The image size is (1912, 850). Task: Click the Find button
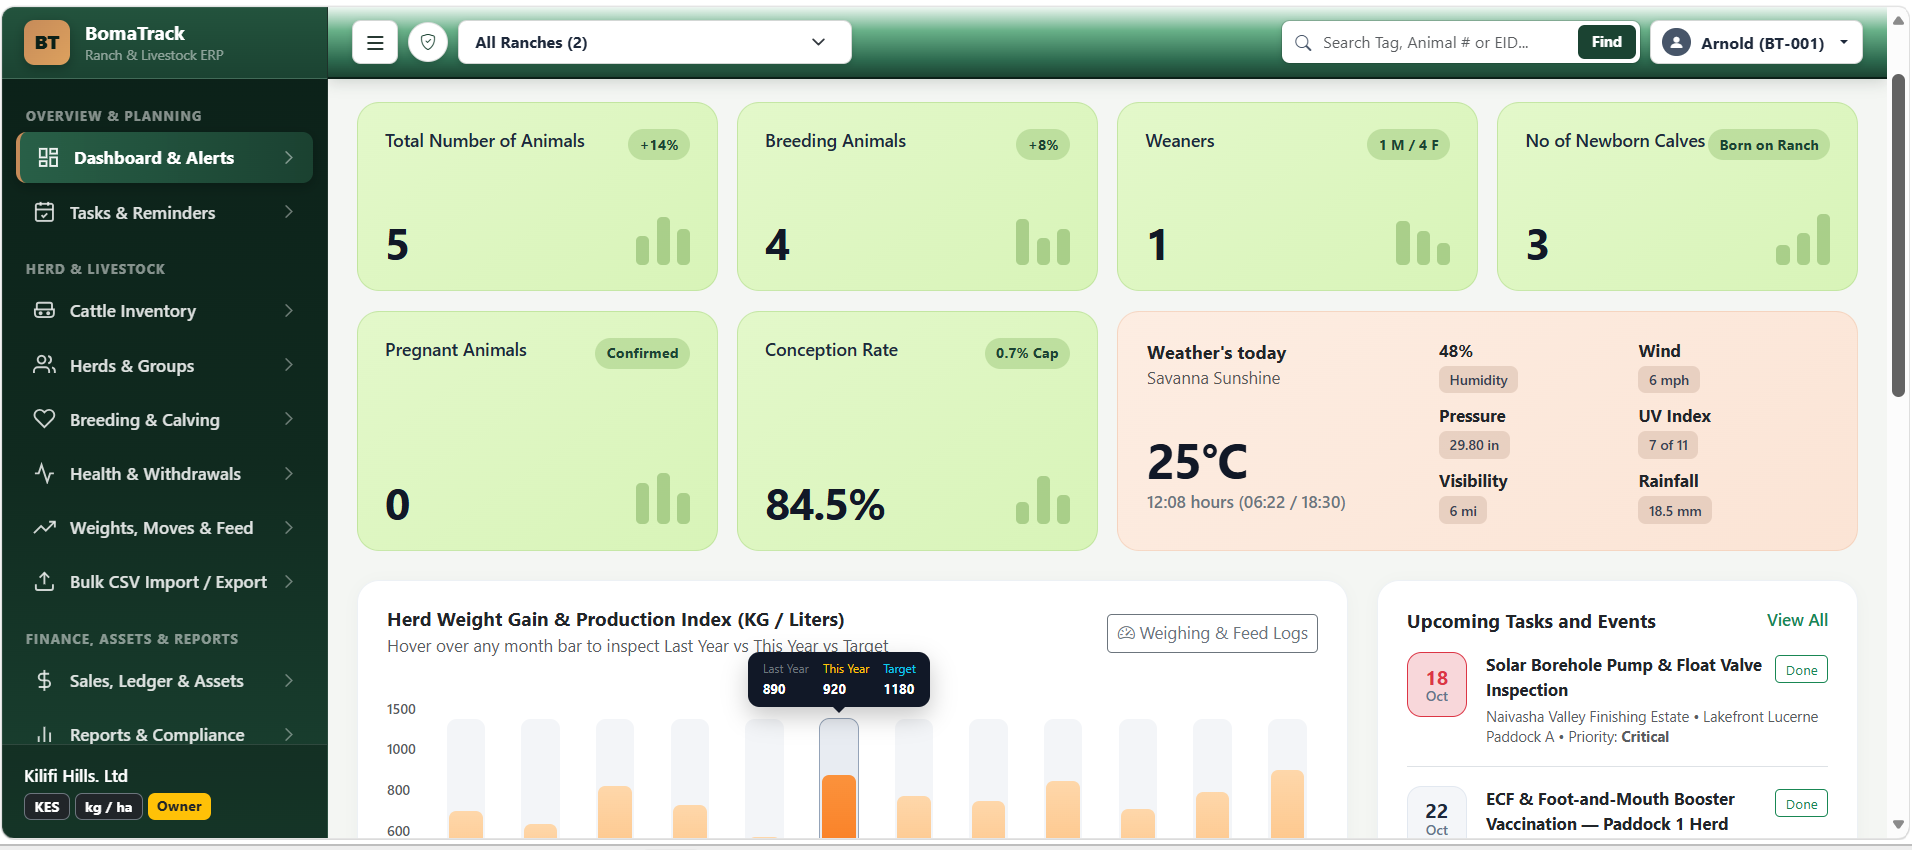(1607, 42)
